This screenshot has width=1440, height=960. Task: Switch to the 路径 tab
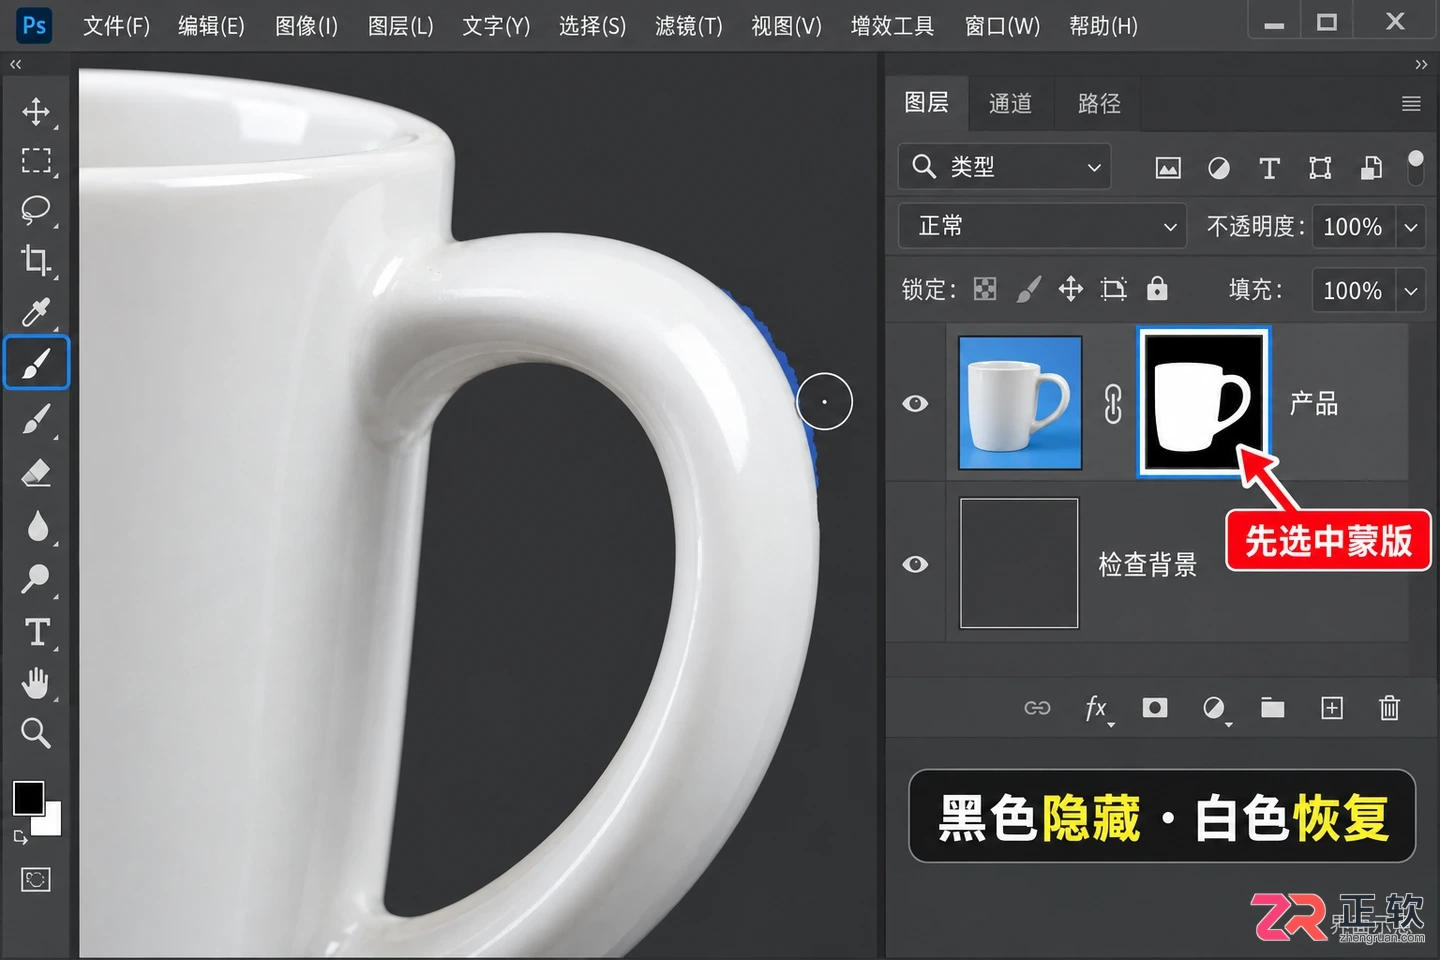[x=1099, y=104]
